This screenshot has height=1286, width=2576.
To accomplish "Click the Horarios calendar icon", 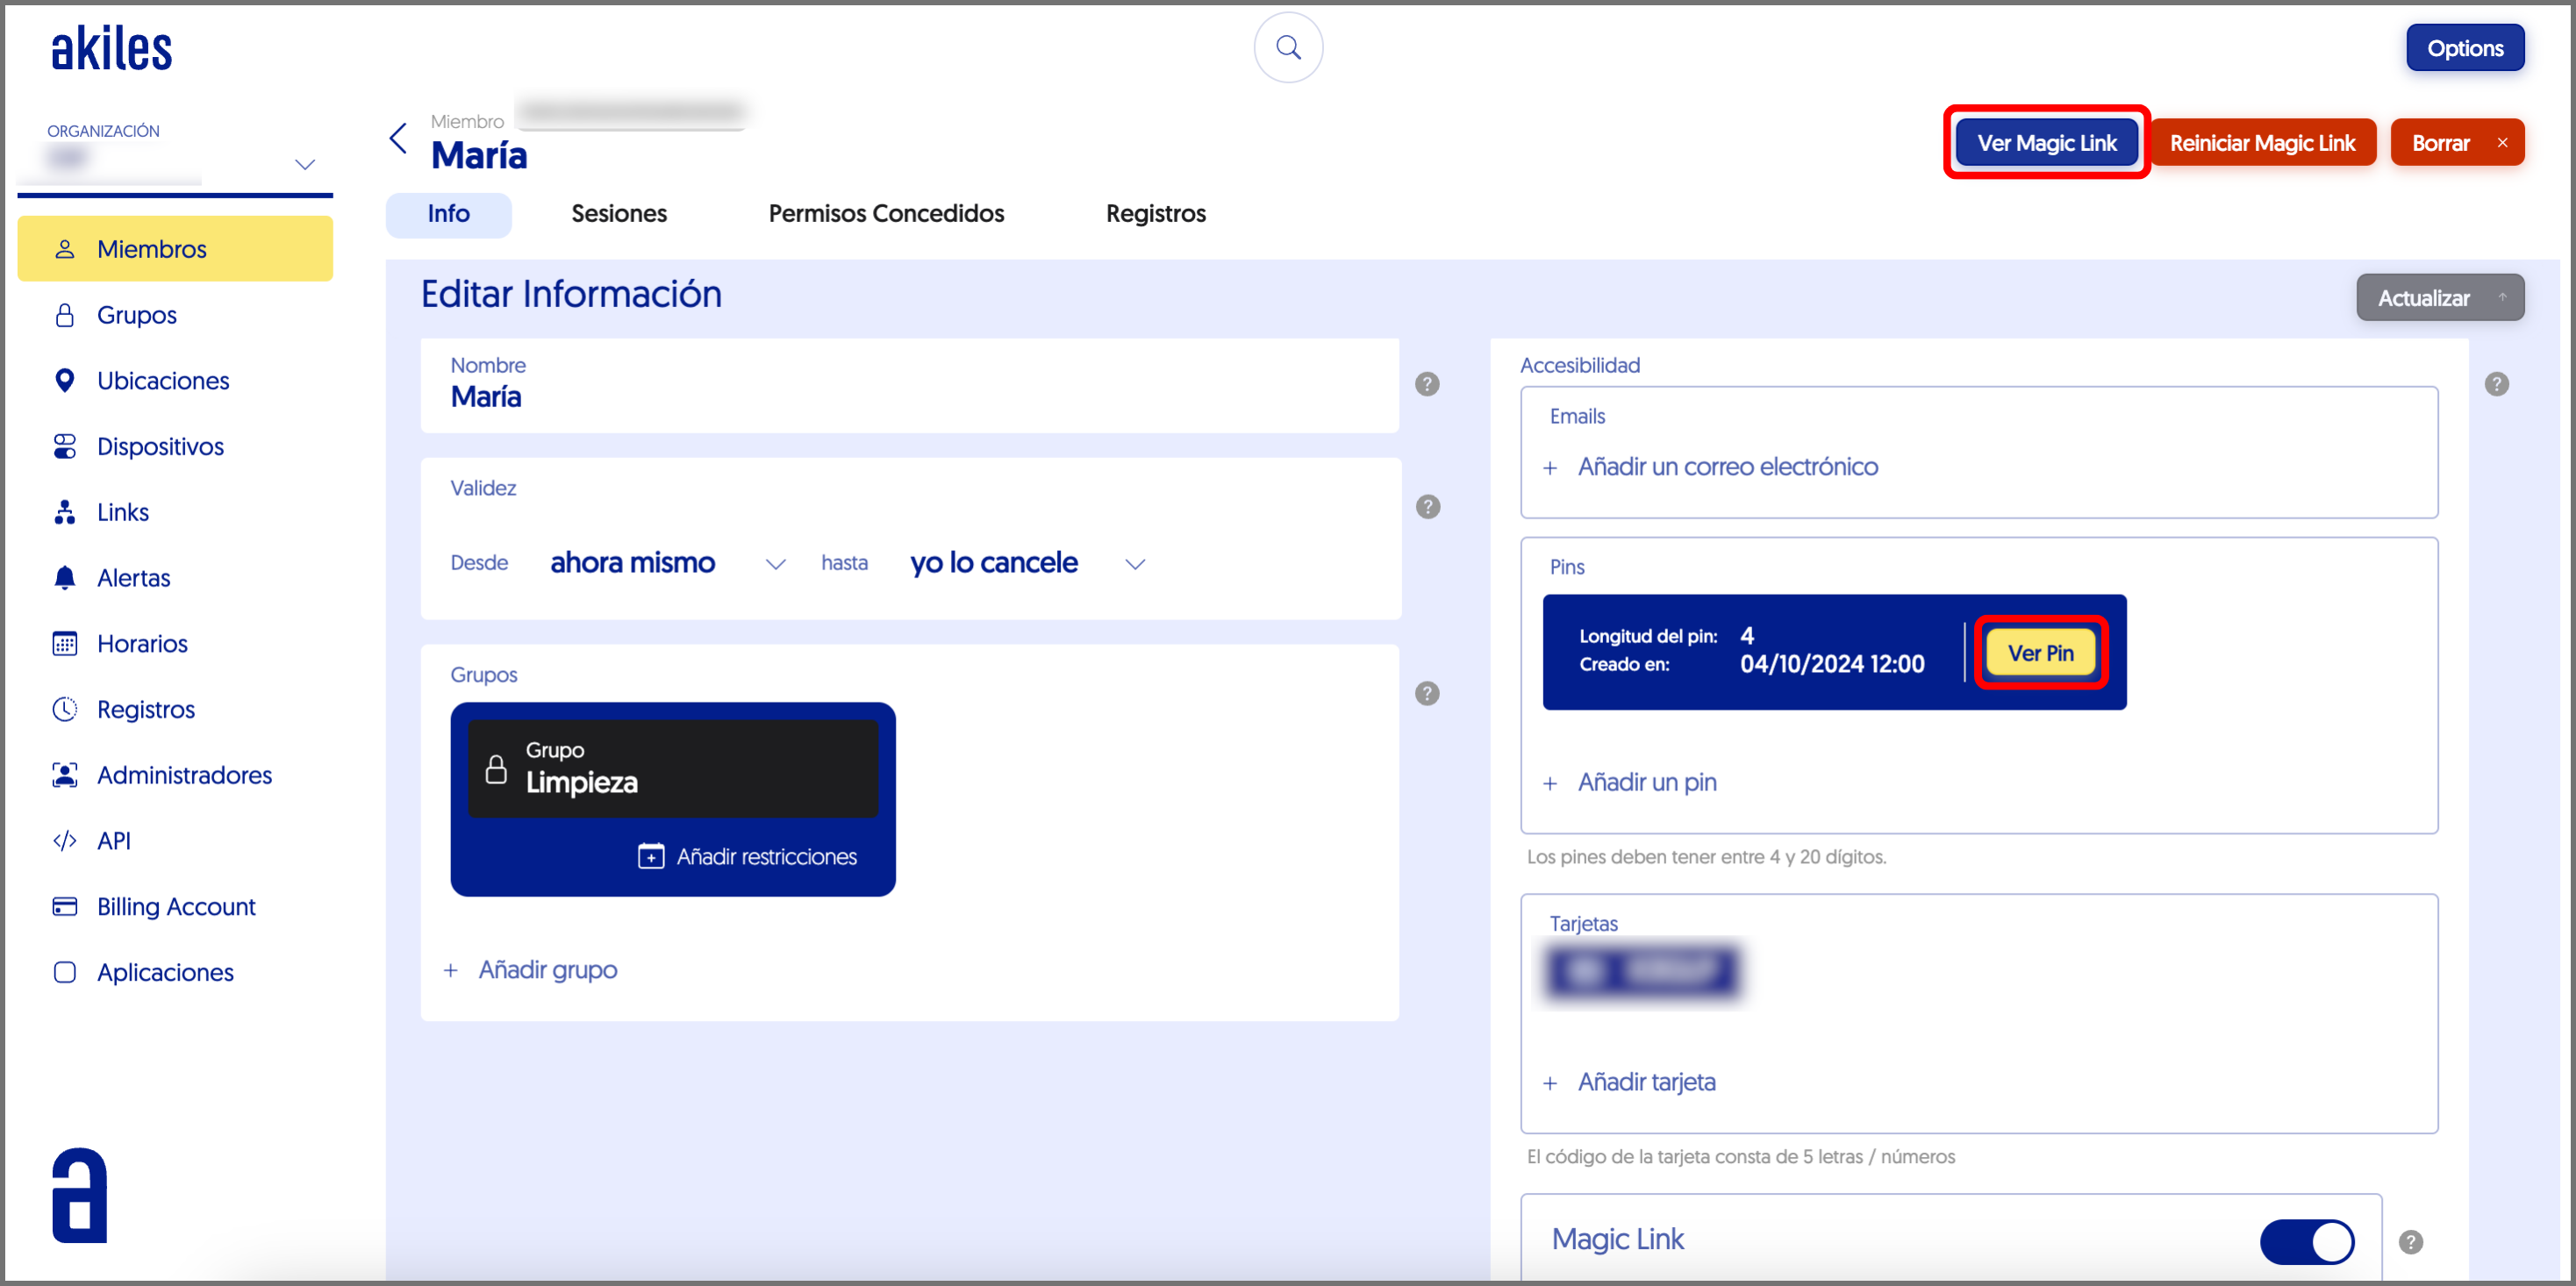I will pyautogui.click(x=65, y=643).
